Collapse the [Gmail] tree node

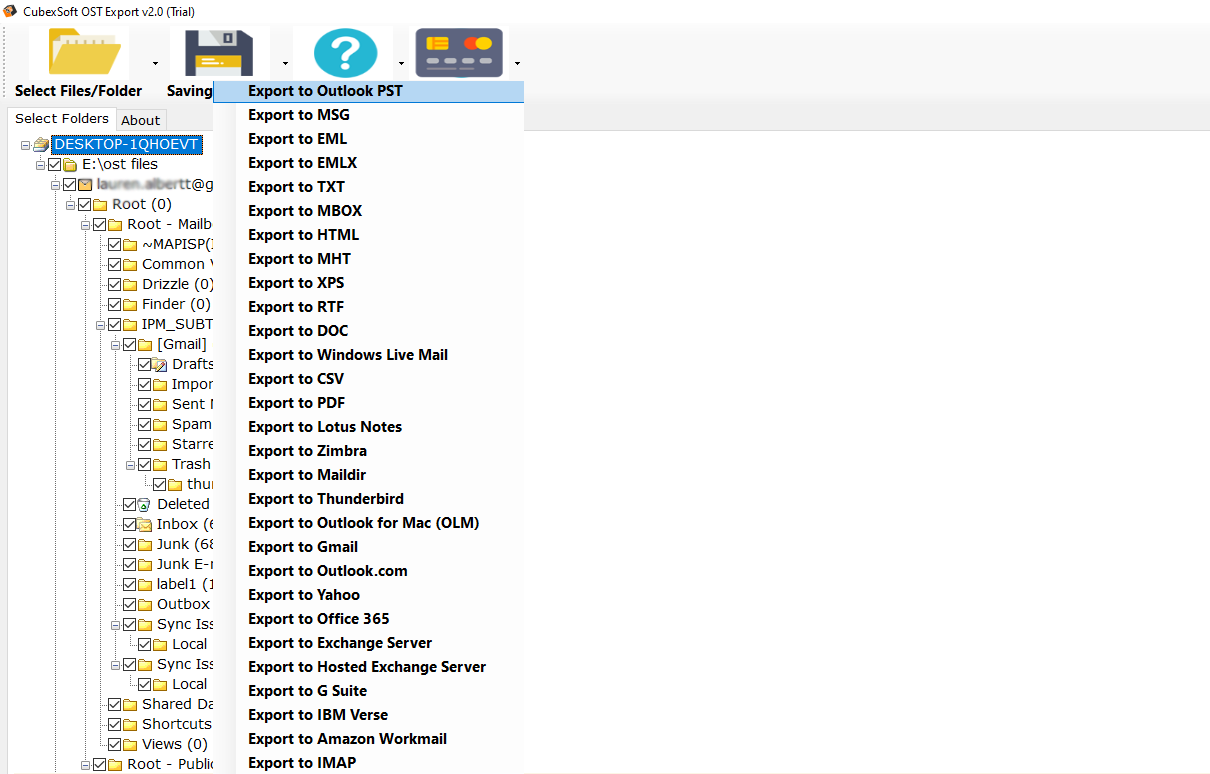pos(116,344)
